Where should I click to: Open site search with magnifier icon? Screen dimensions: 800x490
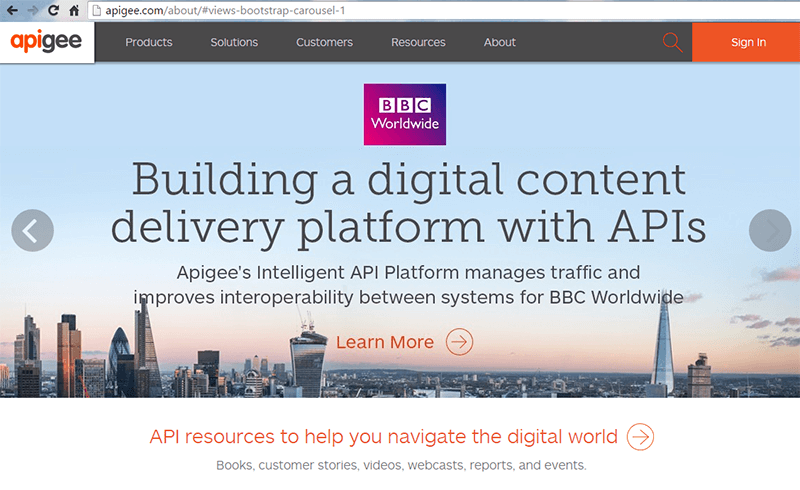point(673,42)
